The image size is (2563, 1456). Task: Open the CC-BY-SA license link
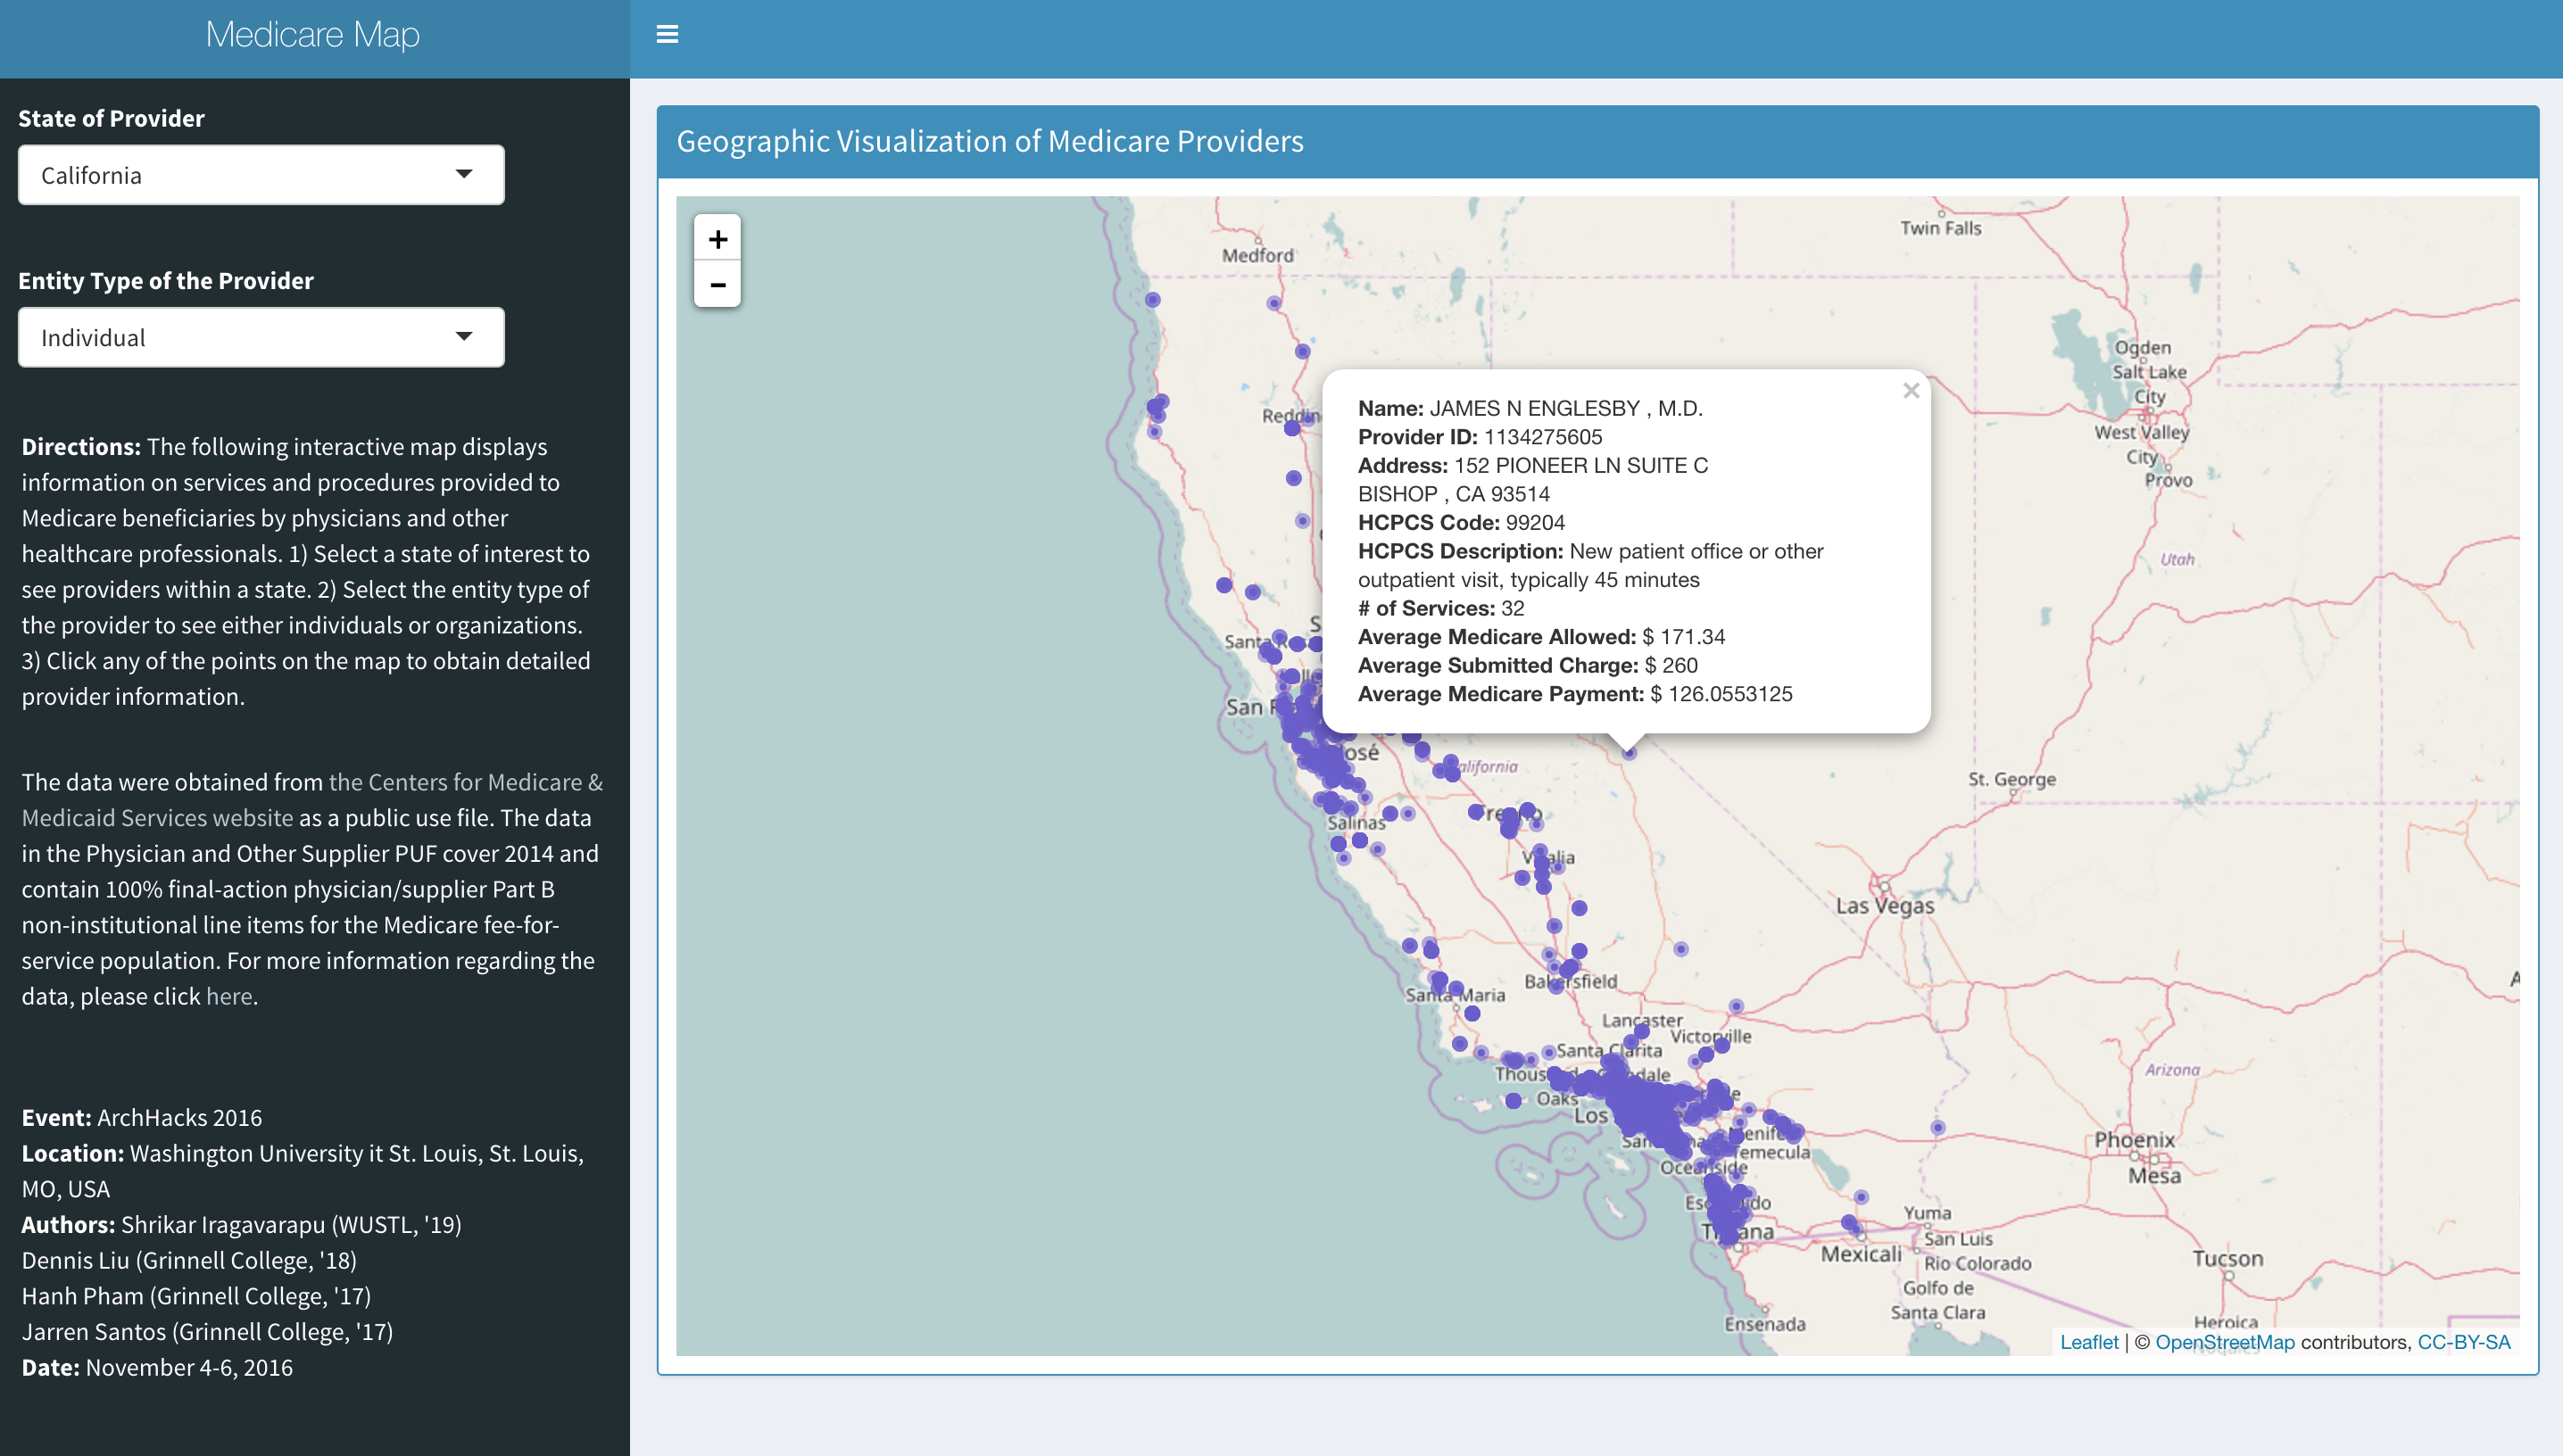pos(2463,1342)
